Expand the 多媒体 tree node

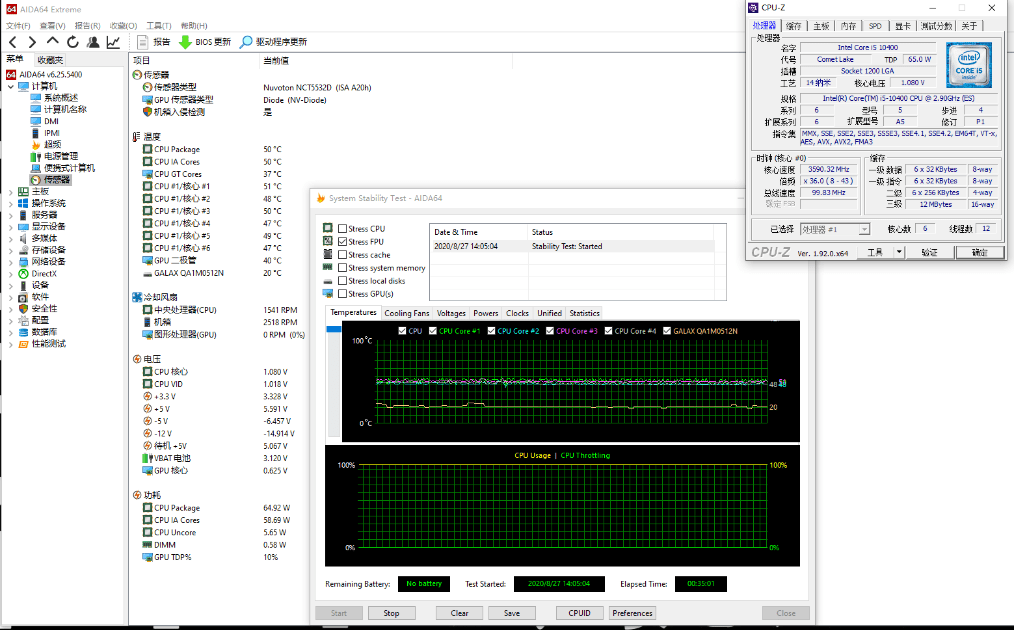tap(11, 238)
